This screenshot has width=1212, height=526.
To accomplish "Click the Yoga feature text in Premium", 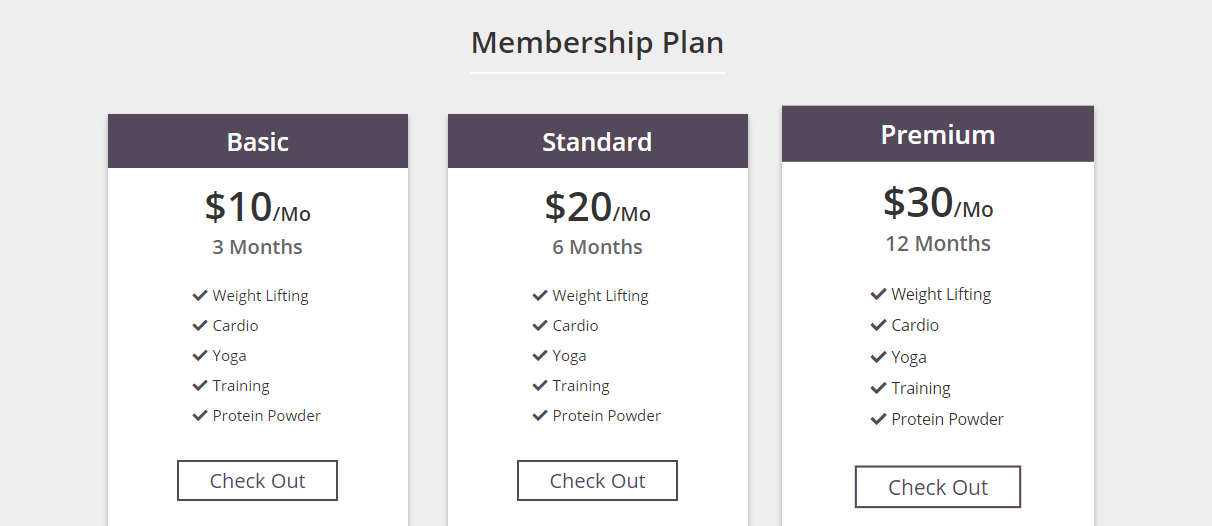I will tap(909, 357).
